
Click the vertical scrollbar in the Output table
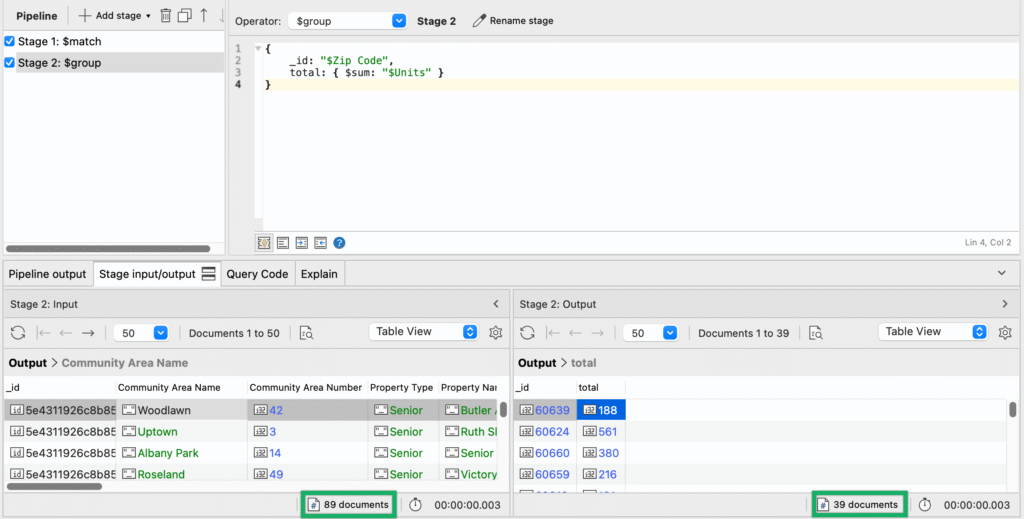pyautogui.click(x=1012, y=409)
